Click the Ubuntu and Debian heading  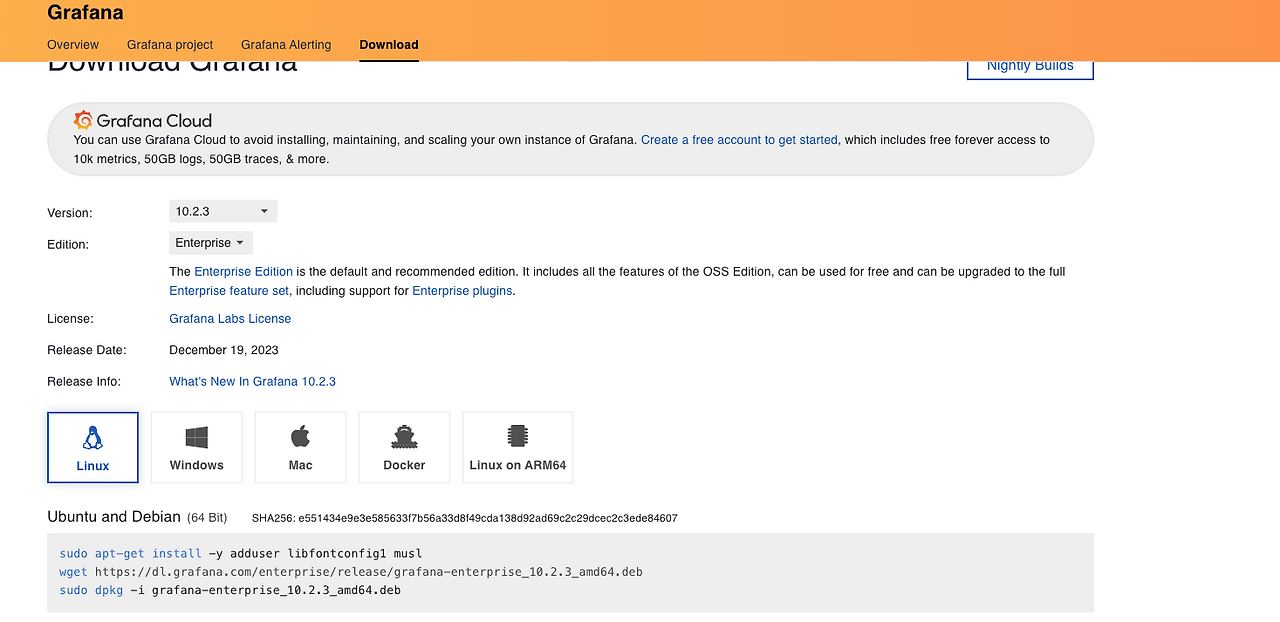coord(114,517)
